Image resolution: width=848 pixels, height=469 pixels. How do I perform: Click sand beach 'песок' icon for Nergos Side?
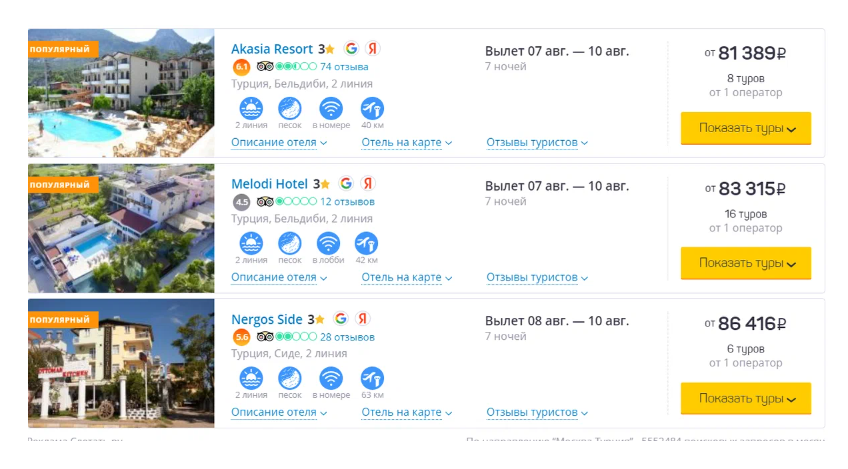[x=289, y=378]
